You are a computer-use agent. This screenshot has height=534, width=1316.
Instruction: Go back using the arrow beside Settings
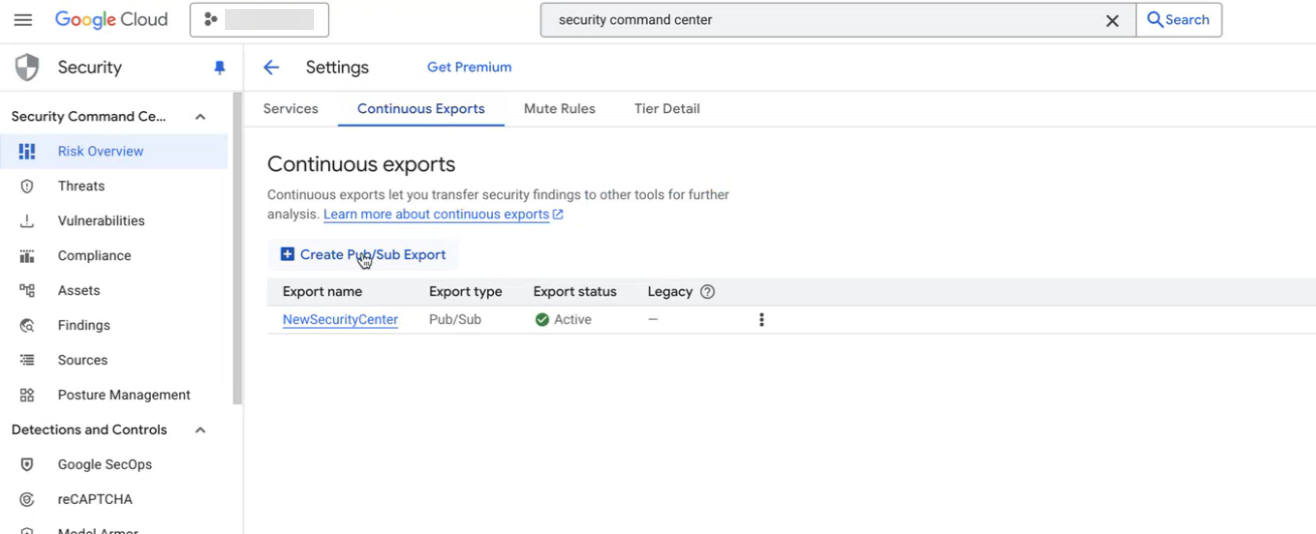pyautogui.click(x=271, y=68)
